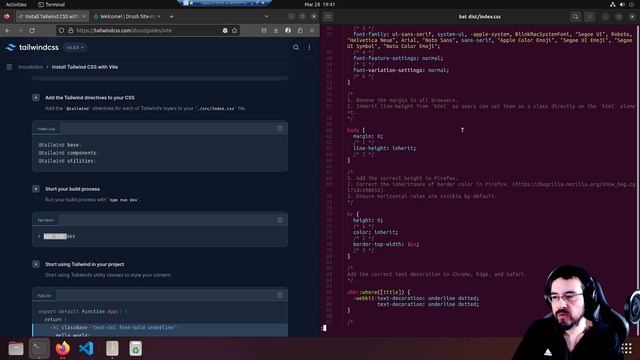Copy the Terminal npm run dev command
640x360 pixels.
tap(280, 220)
